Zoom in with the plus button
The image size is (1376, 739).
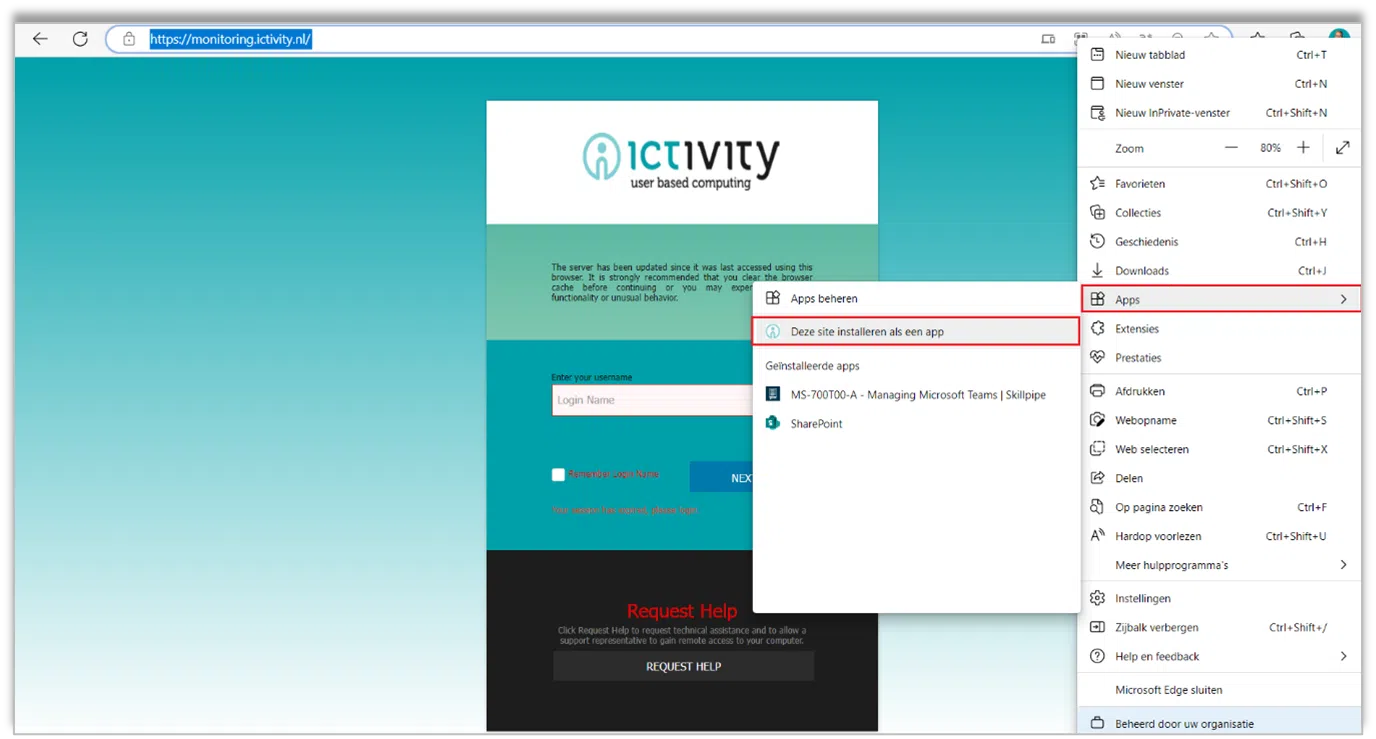coord(1303,148)
